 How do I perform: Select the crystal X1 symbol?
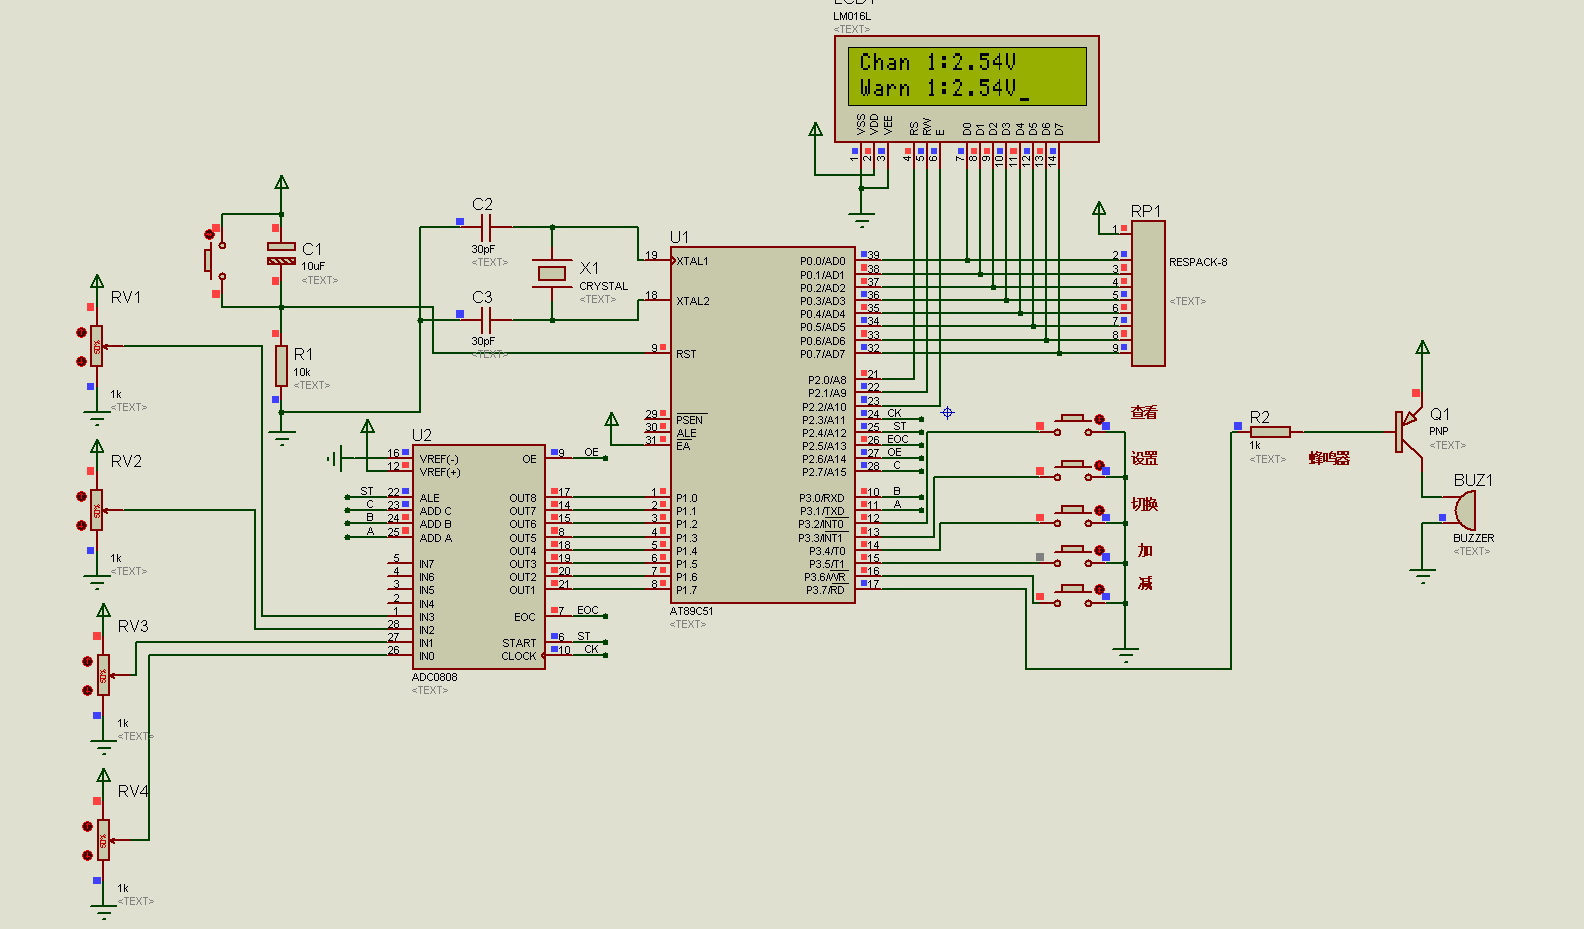pyautogui.click(x=552, y=273)
